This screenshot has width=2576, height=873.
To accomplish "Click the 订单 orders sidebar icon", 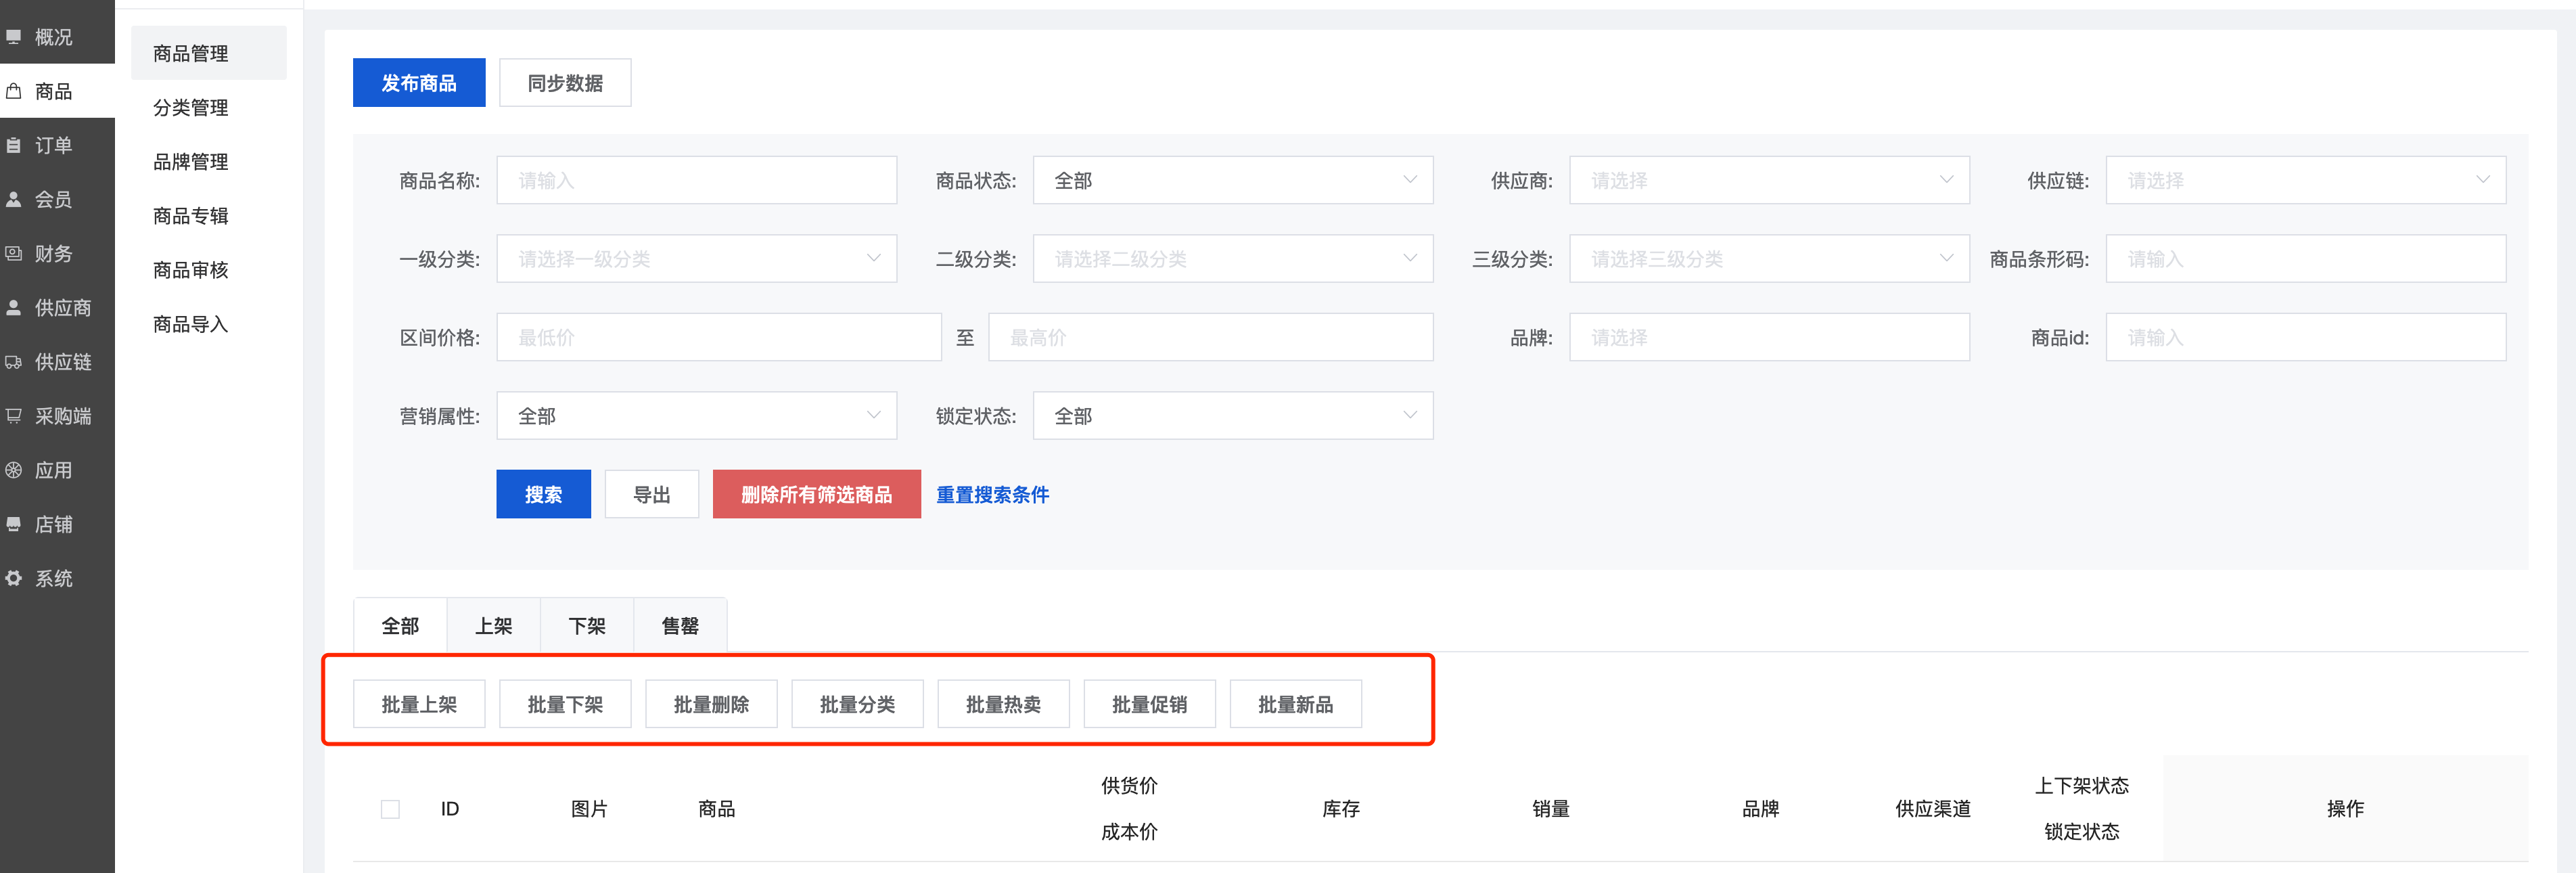I will pos(14,145).
